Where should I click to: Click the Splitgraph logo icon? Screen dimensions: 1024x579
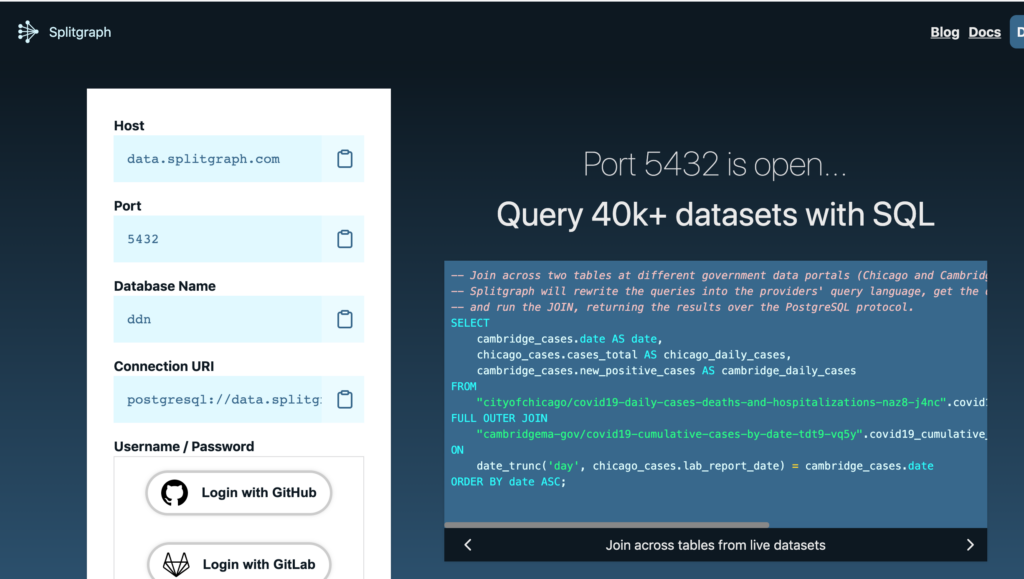coord(28,32)
